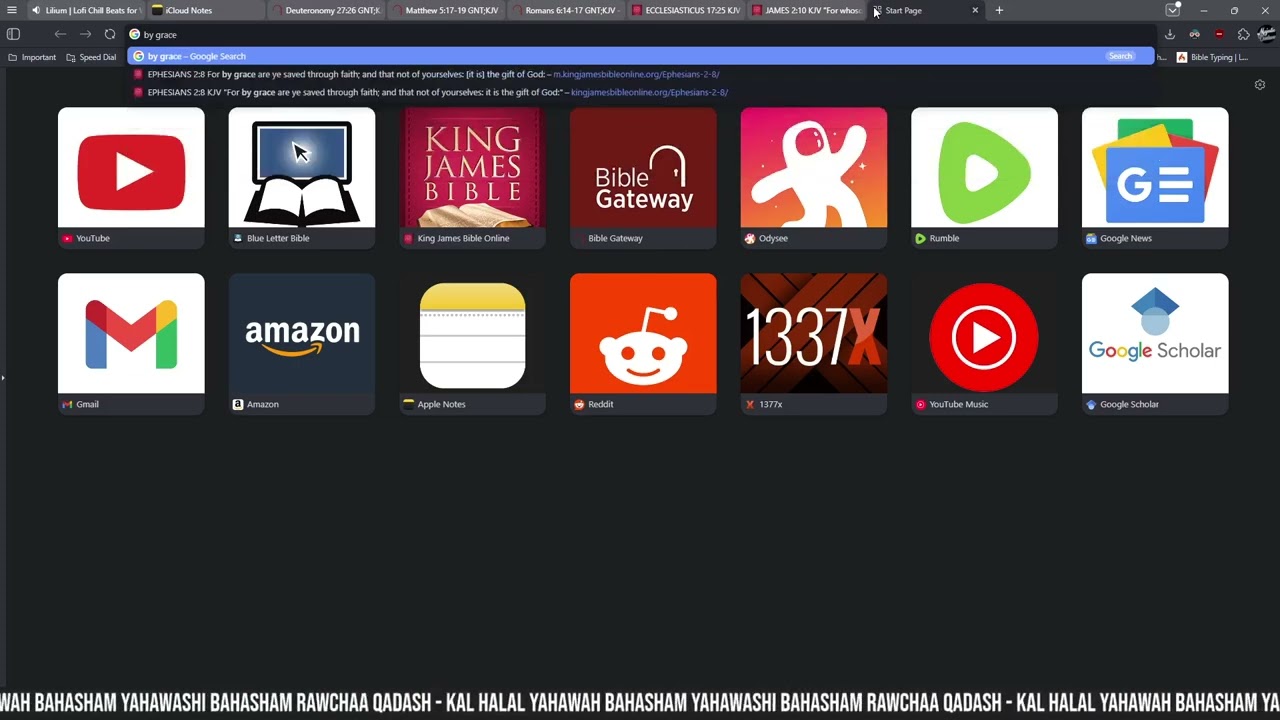
Task: Open the downloads icon in the toolbar
Action: coord(1169,34)
